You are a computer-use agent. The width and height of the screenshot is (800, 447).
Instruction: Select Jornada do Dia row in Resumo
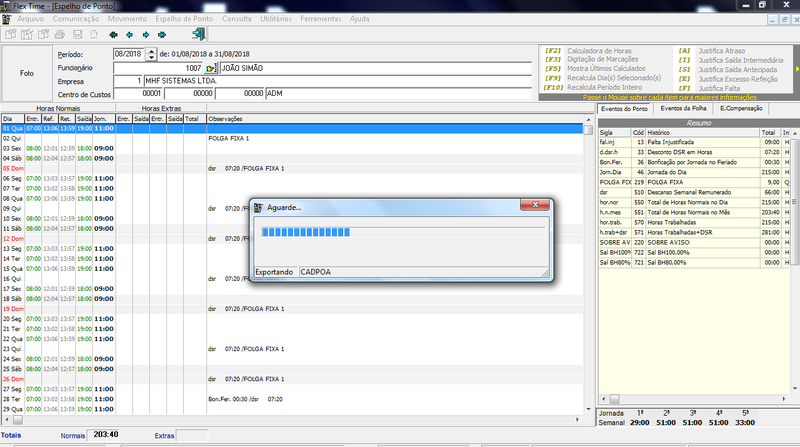694,172
